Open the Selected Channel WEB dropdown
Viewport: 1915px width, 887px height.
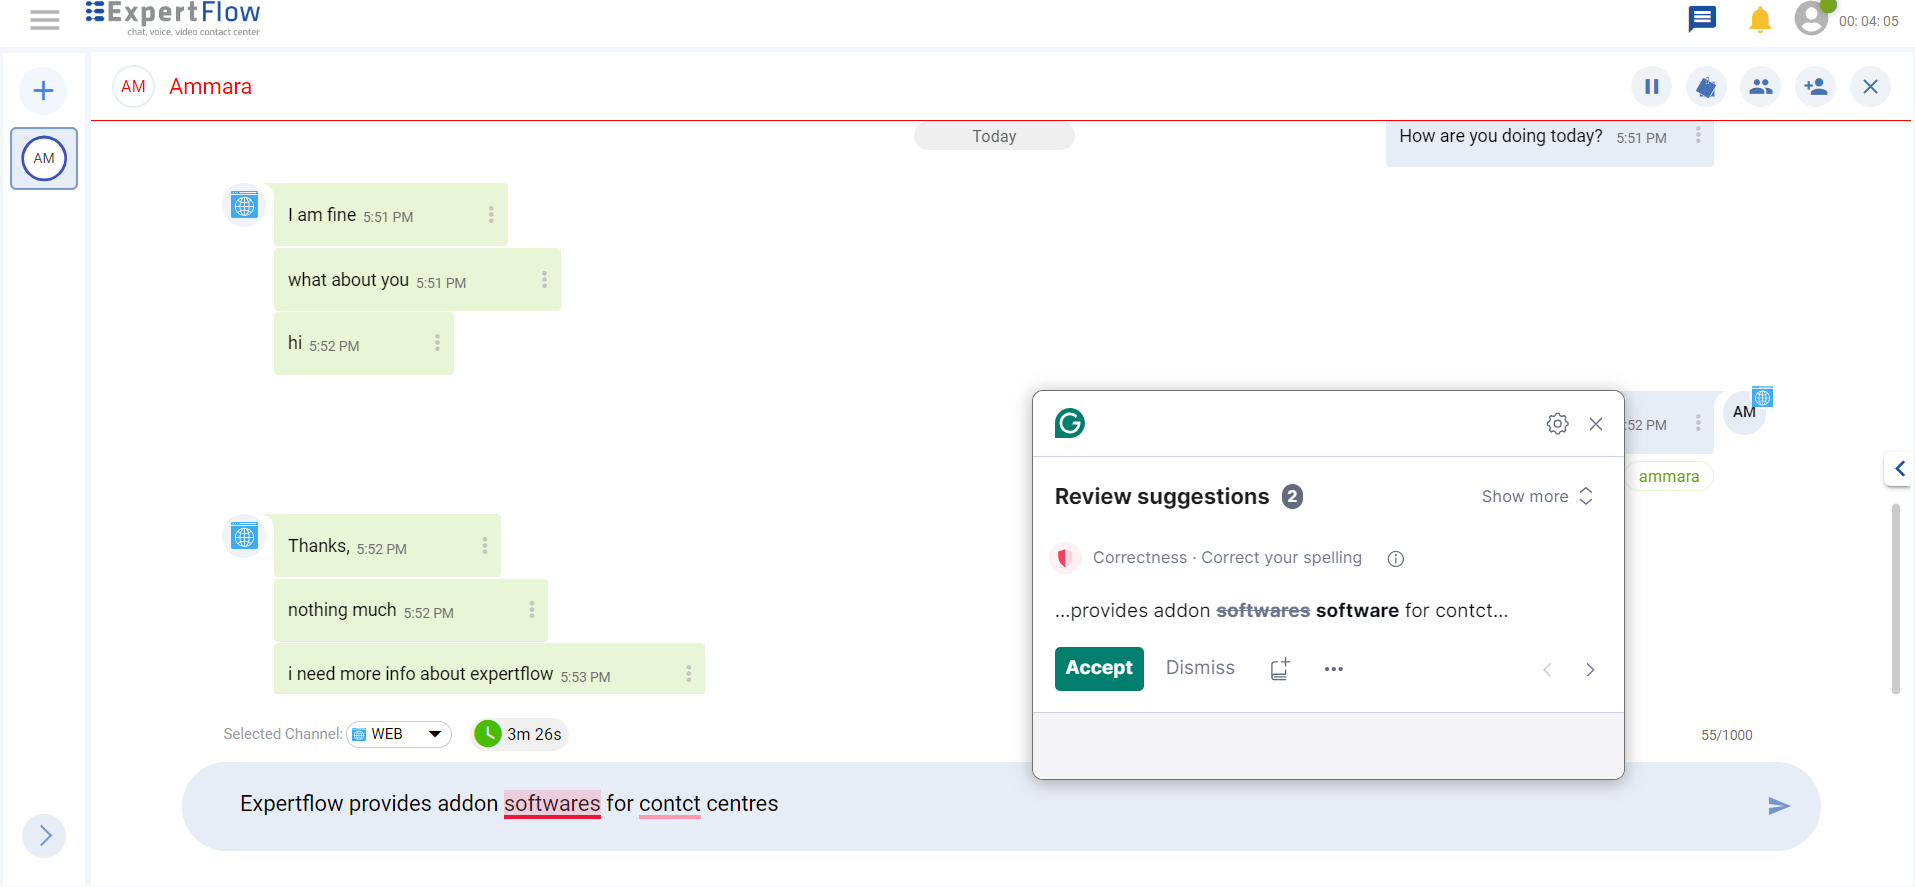pos(399,734)
